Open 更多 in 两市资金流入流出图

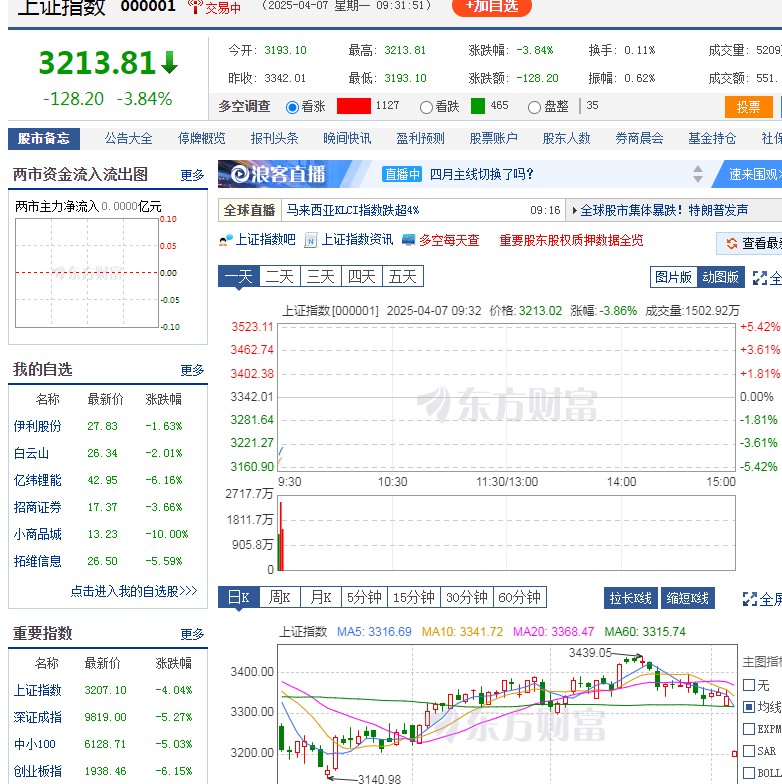pos(192,175)
